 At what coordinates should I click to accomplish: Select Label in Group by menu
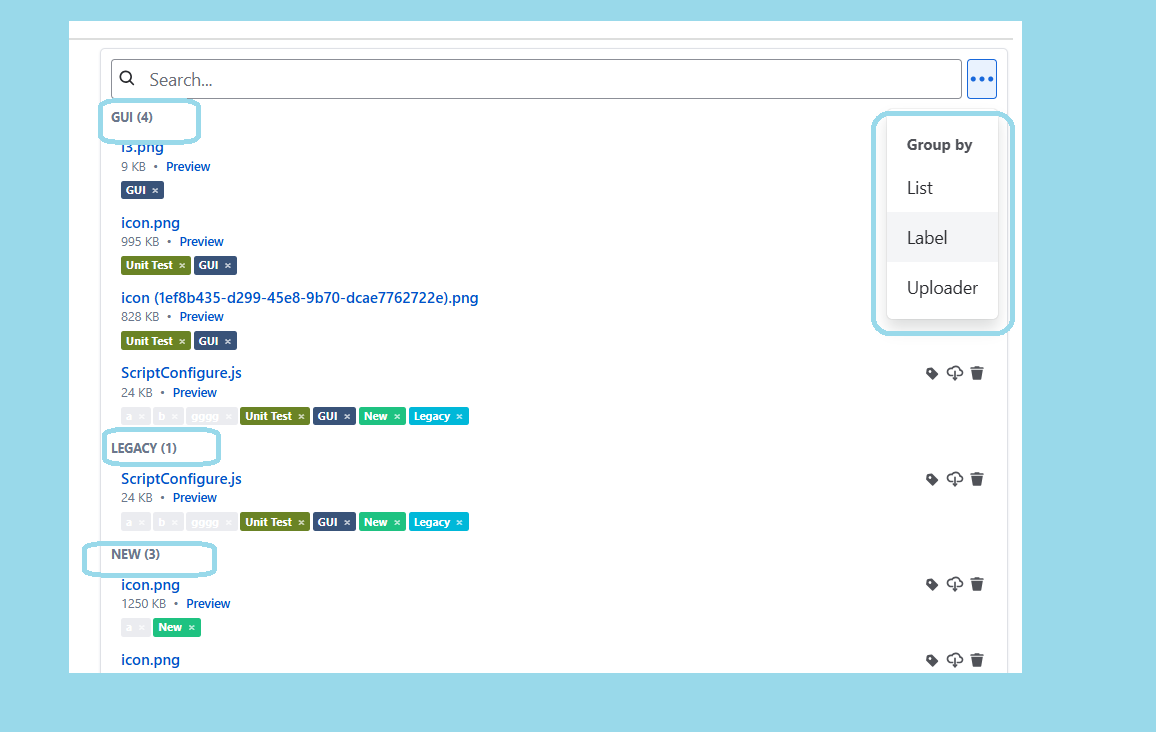pyautogui.click(x=942, y=237)
